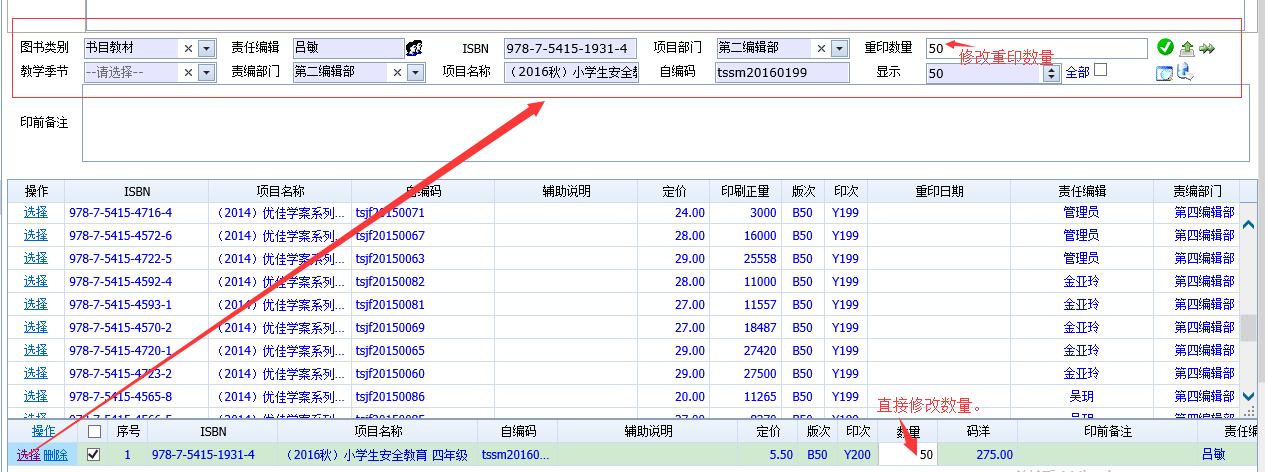Click 选择 link for ISBN 978-7-5415-4716-4
This screenshot has width=1265, height=472.
(x=36, y=212)
